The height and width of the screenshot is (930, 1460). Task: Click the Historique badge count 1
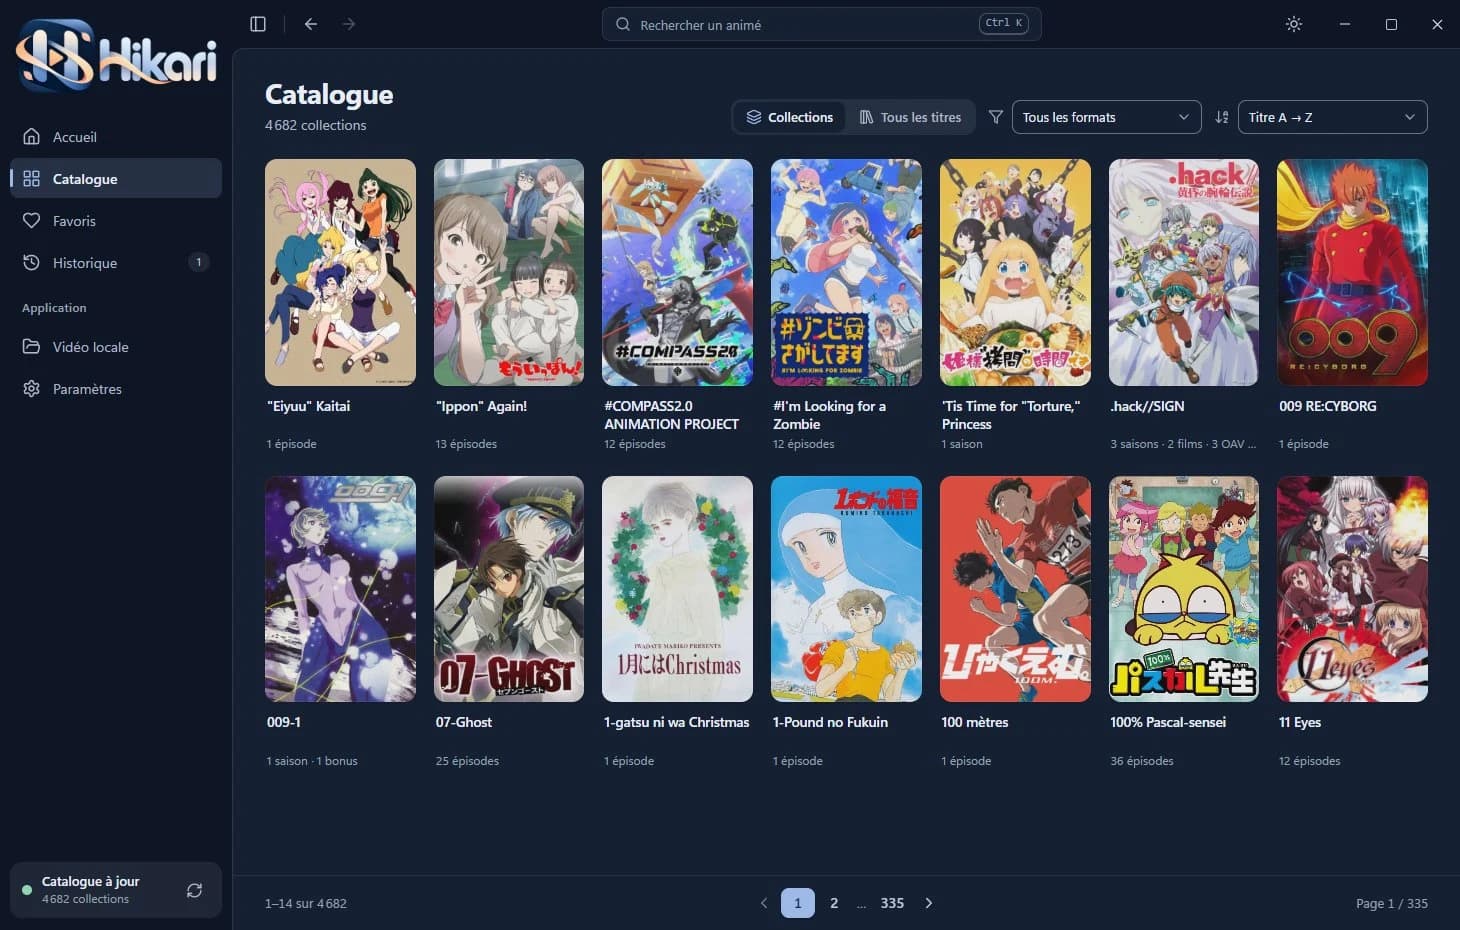tap(198, 262)
